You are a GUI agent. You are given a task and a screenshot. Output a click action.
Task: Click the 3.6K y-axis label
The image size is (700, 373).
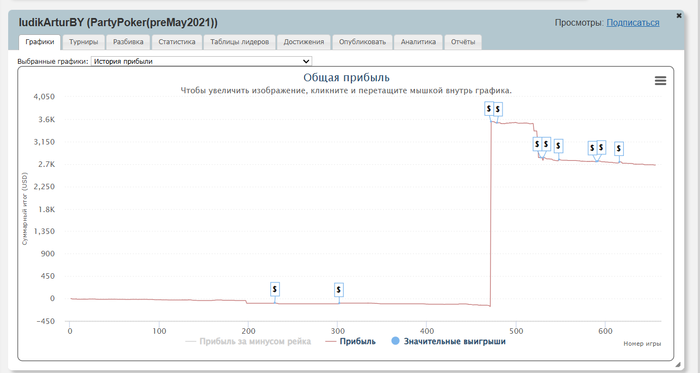pos(46,120)
